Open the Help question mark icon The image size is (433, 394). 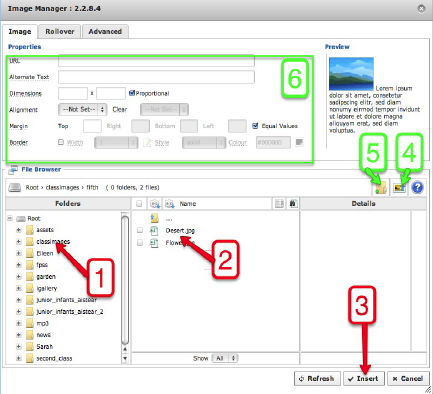click(x=417, y=188)
